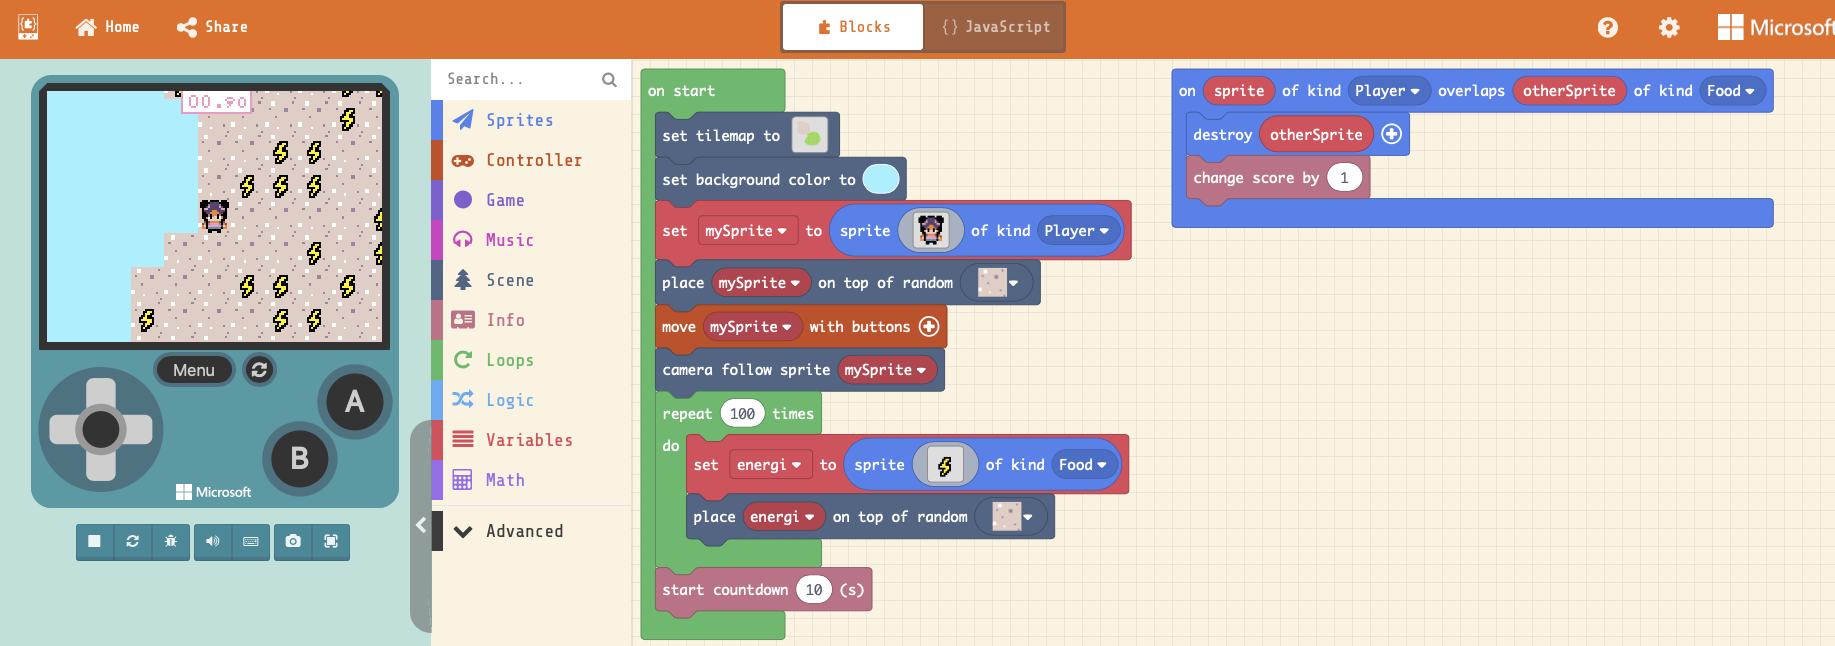Take a simulator screenshot with the camera
The height and width of the screenshot is (646, 1835).
tap(293, 541)
